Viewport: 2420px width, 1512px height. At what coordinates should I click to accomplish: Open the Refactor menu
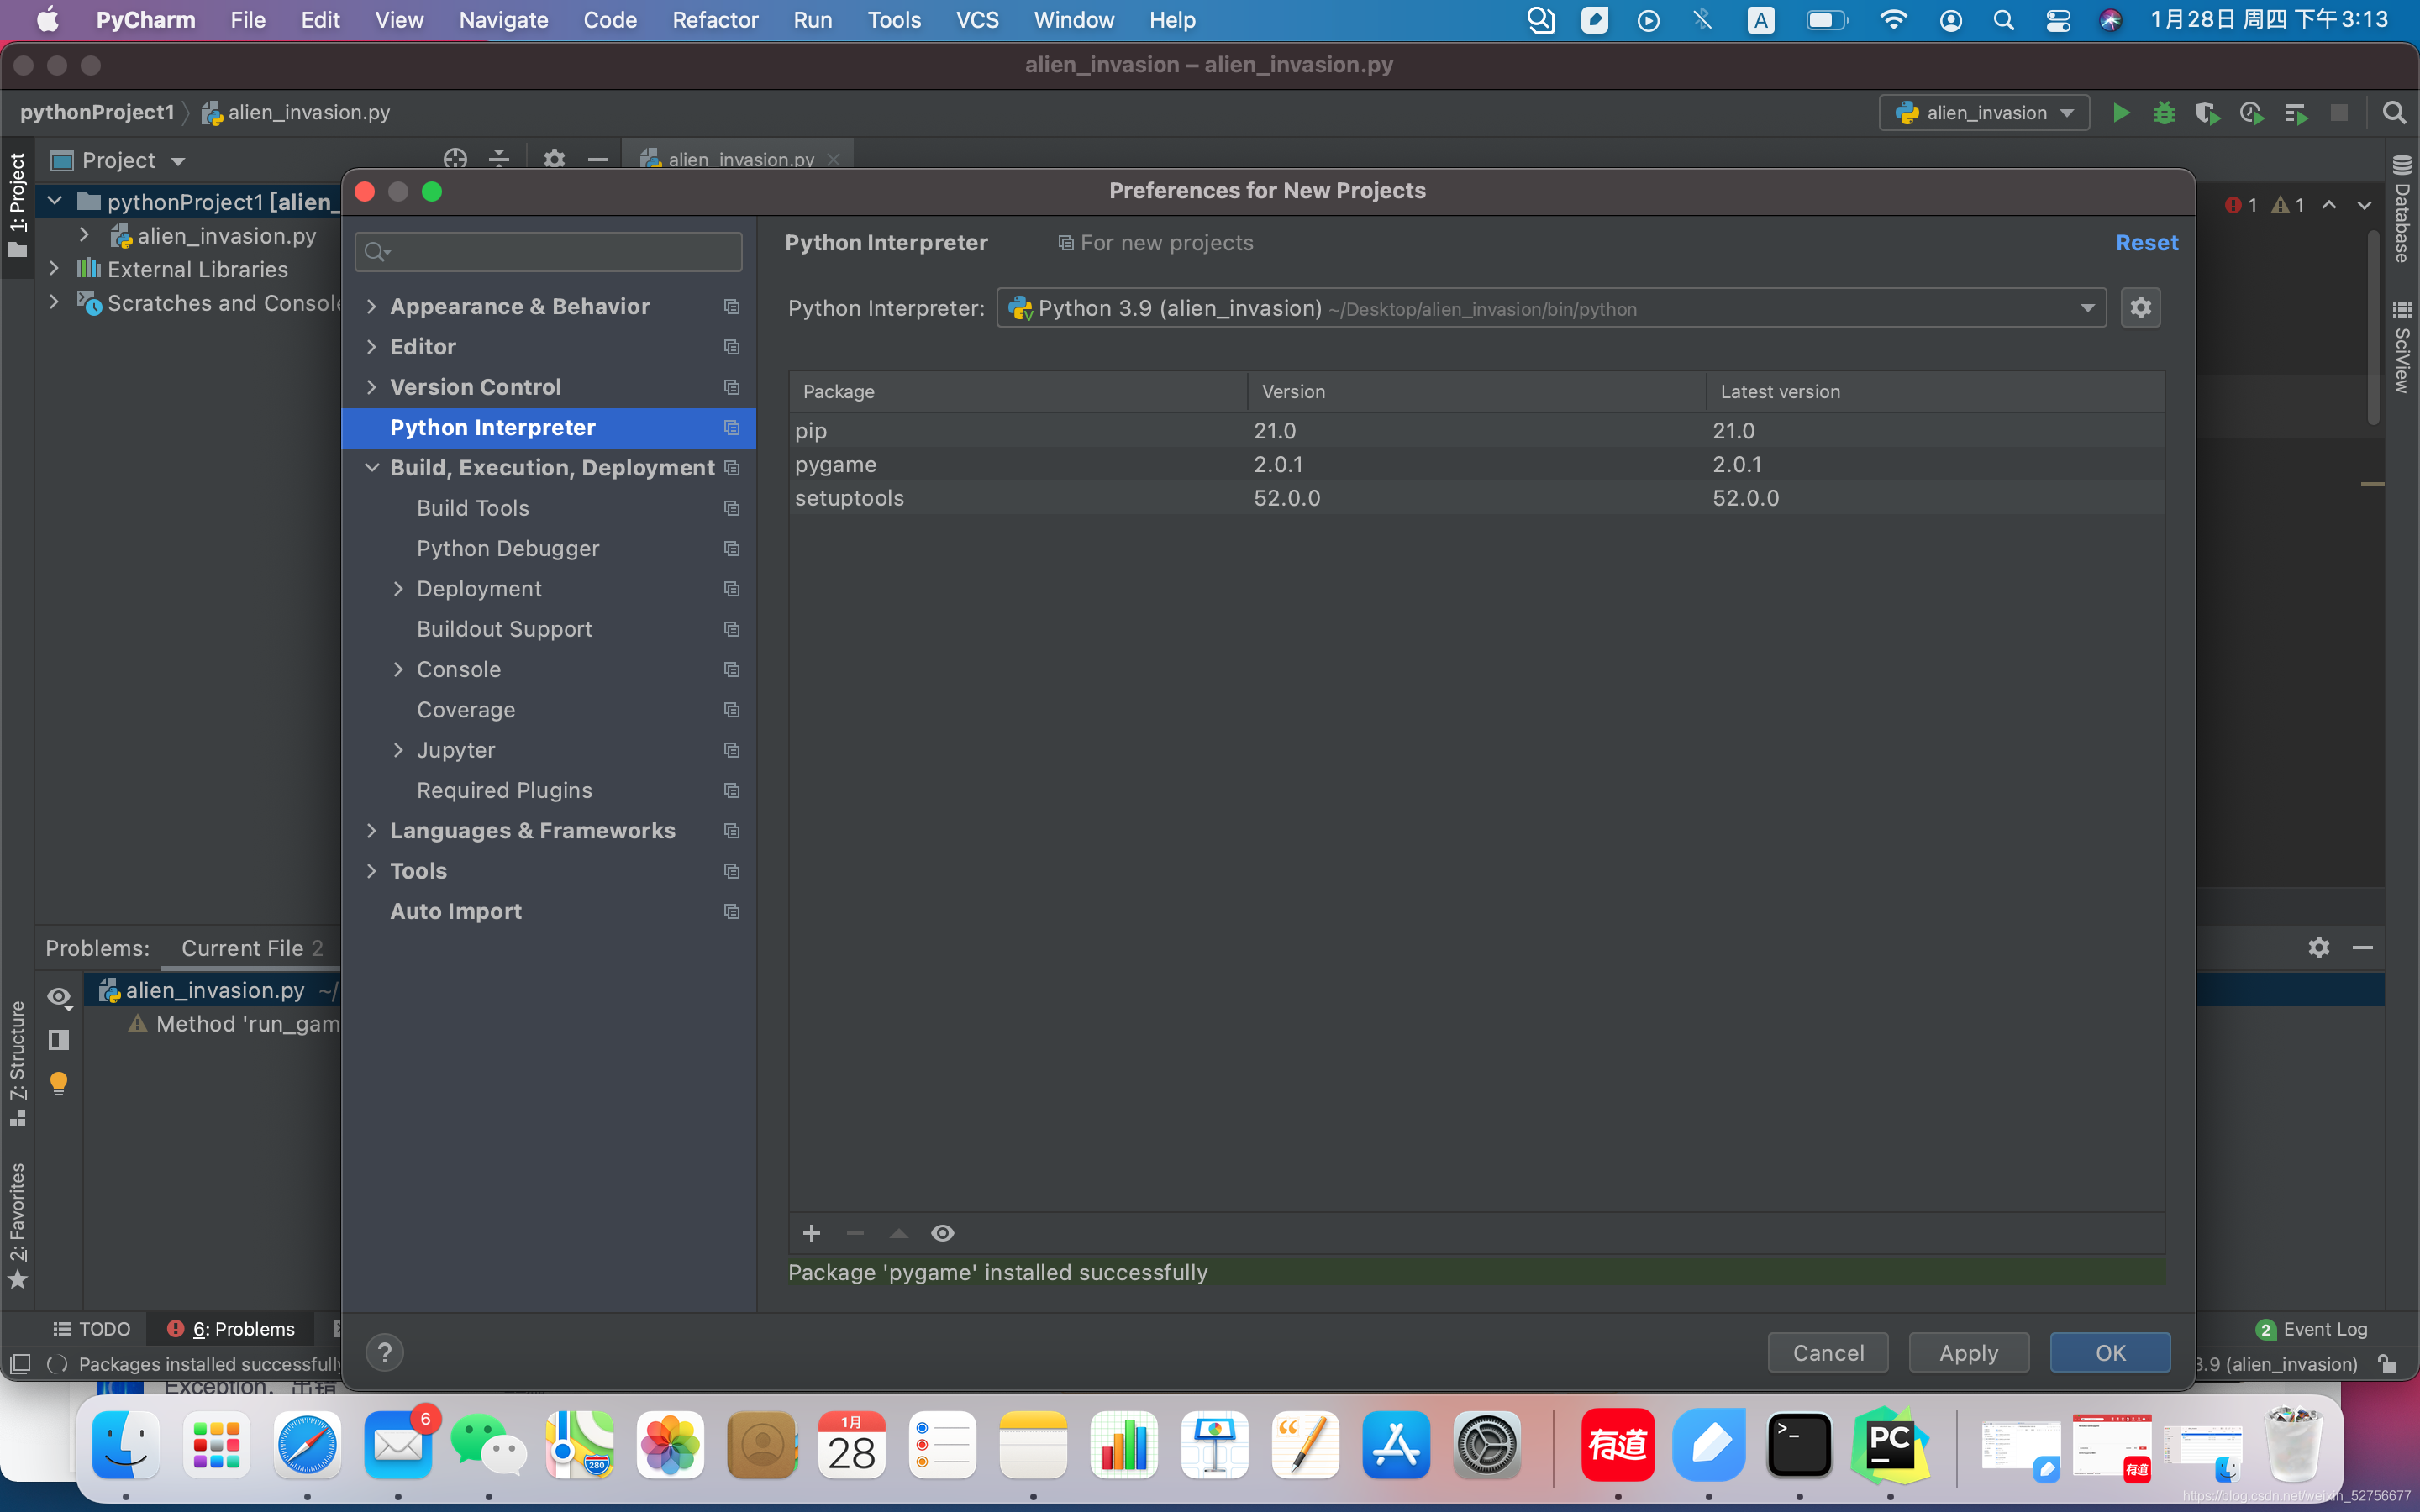pos(714,20)
